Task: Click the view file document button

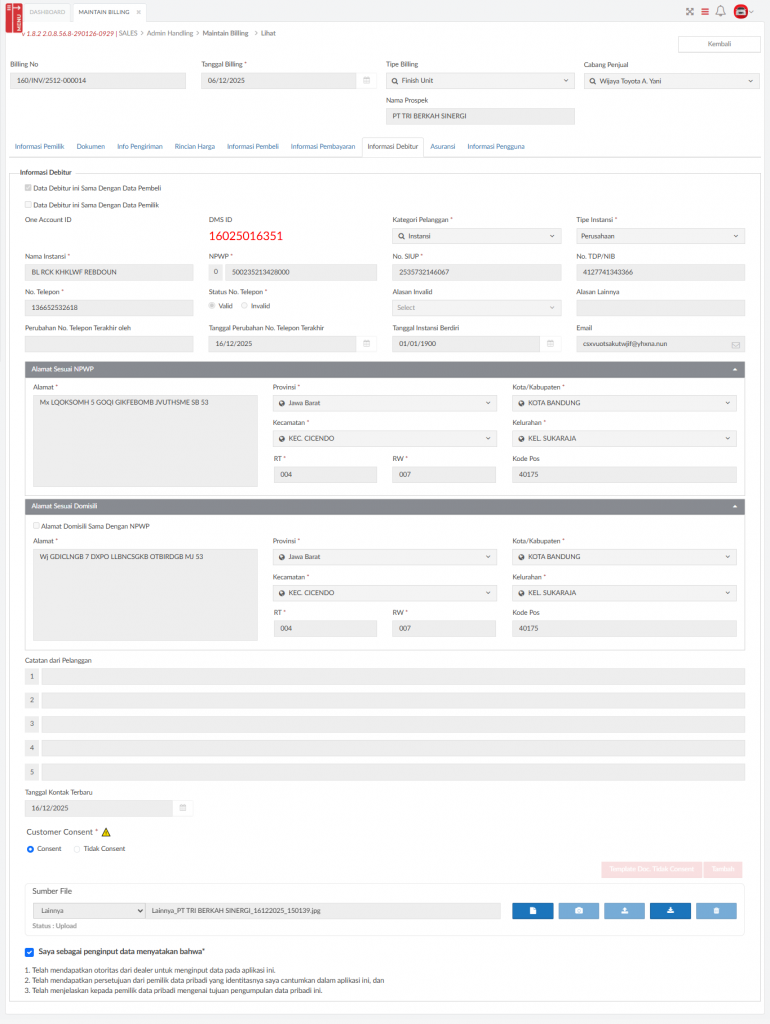Action: coord(533,911)
